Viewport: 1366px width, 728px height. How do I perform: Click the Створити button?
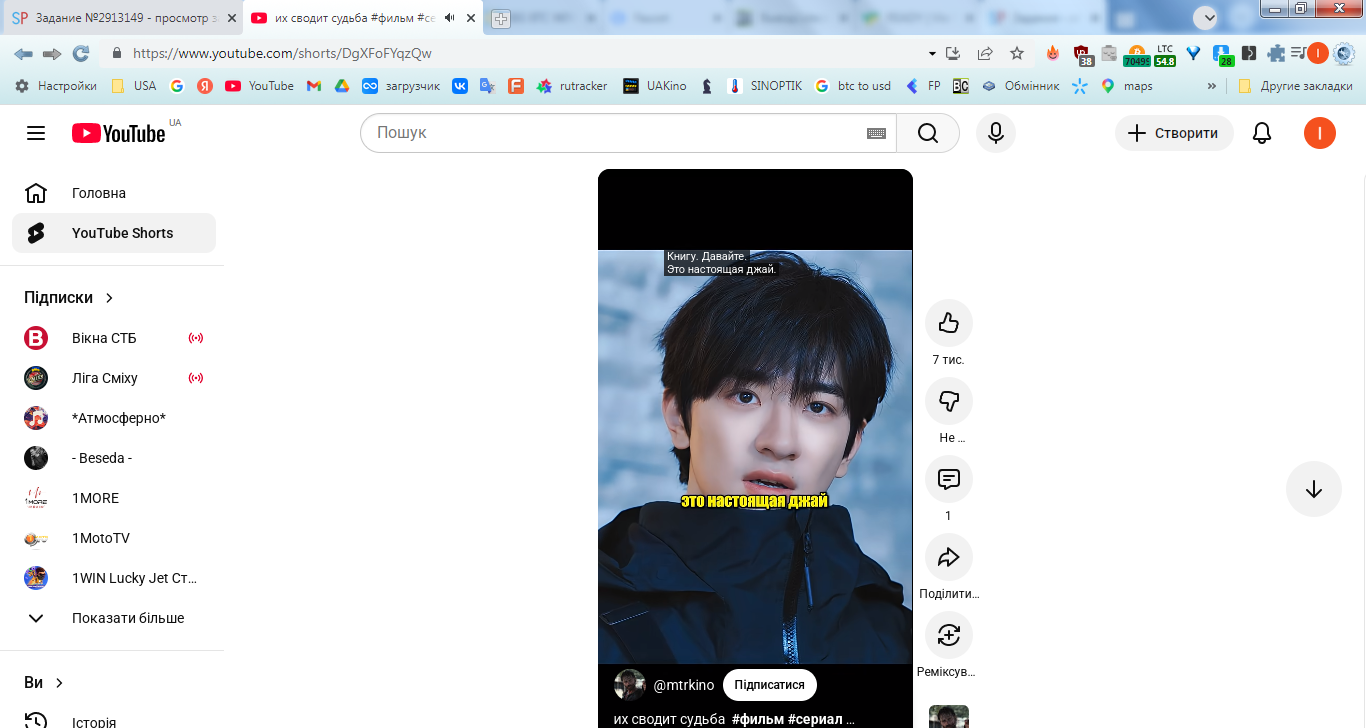[x=1174, y=133]
